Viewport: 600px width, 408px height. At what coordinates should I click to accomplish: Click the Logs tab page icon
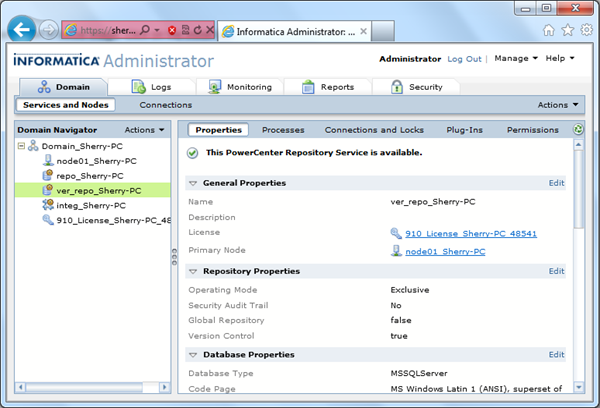pyautogui.click(x=139, y=87)
